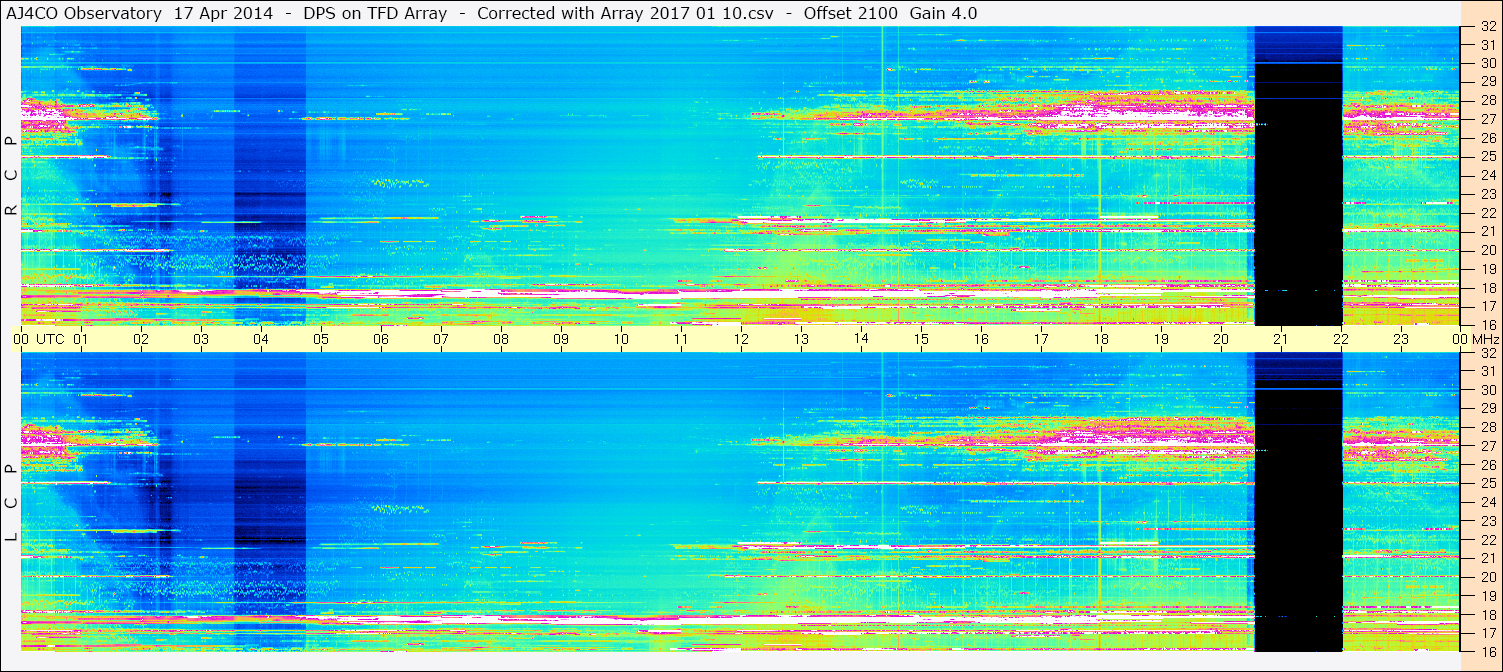Click the '09' time tick label

561,339
